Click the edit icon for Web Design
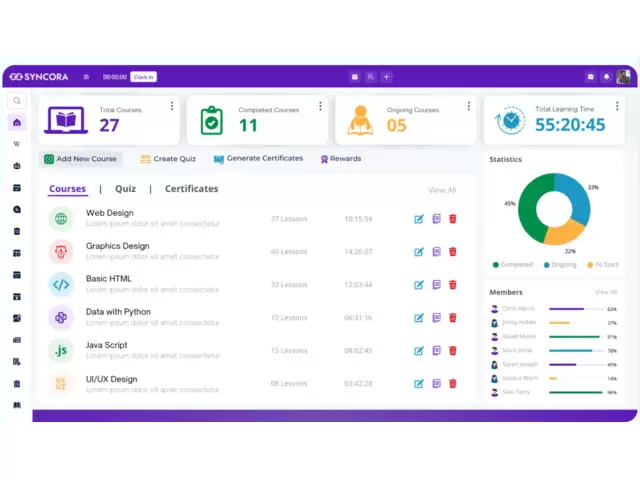The width and height of the screenshot is (640, 480). point(419,219)
